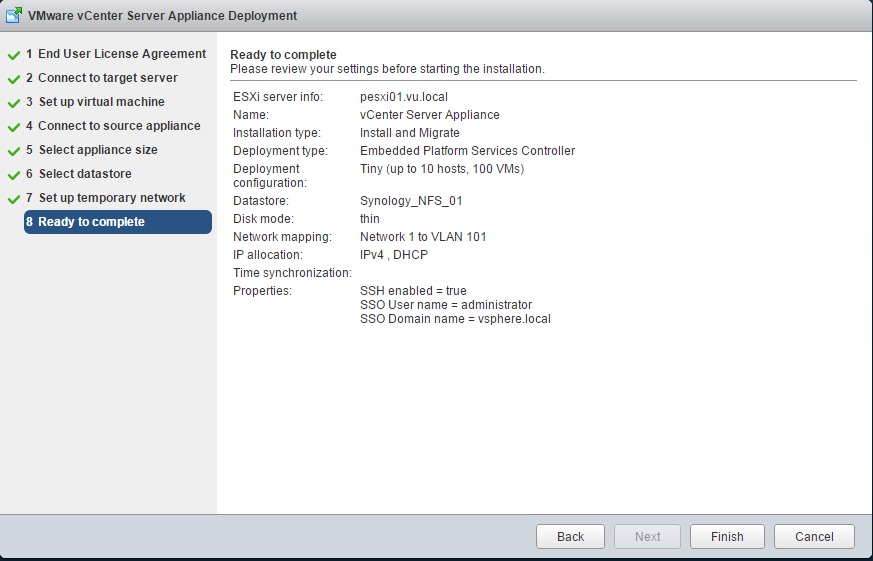Click Finish to start the installation
Screen dimensions: 873x561
pyautogui.click(x=727, y=536)
